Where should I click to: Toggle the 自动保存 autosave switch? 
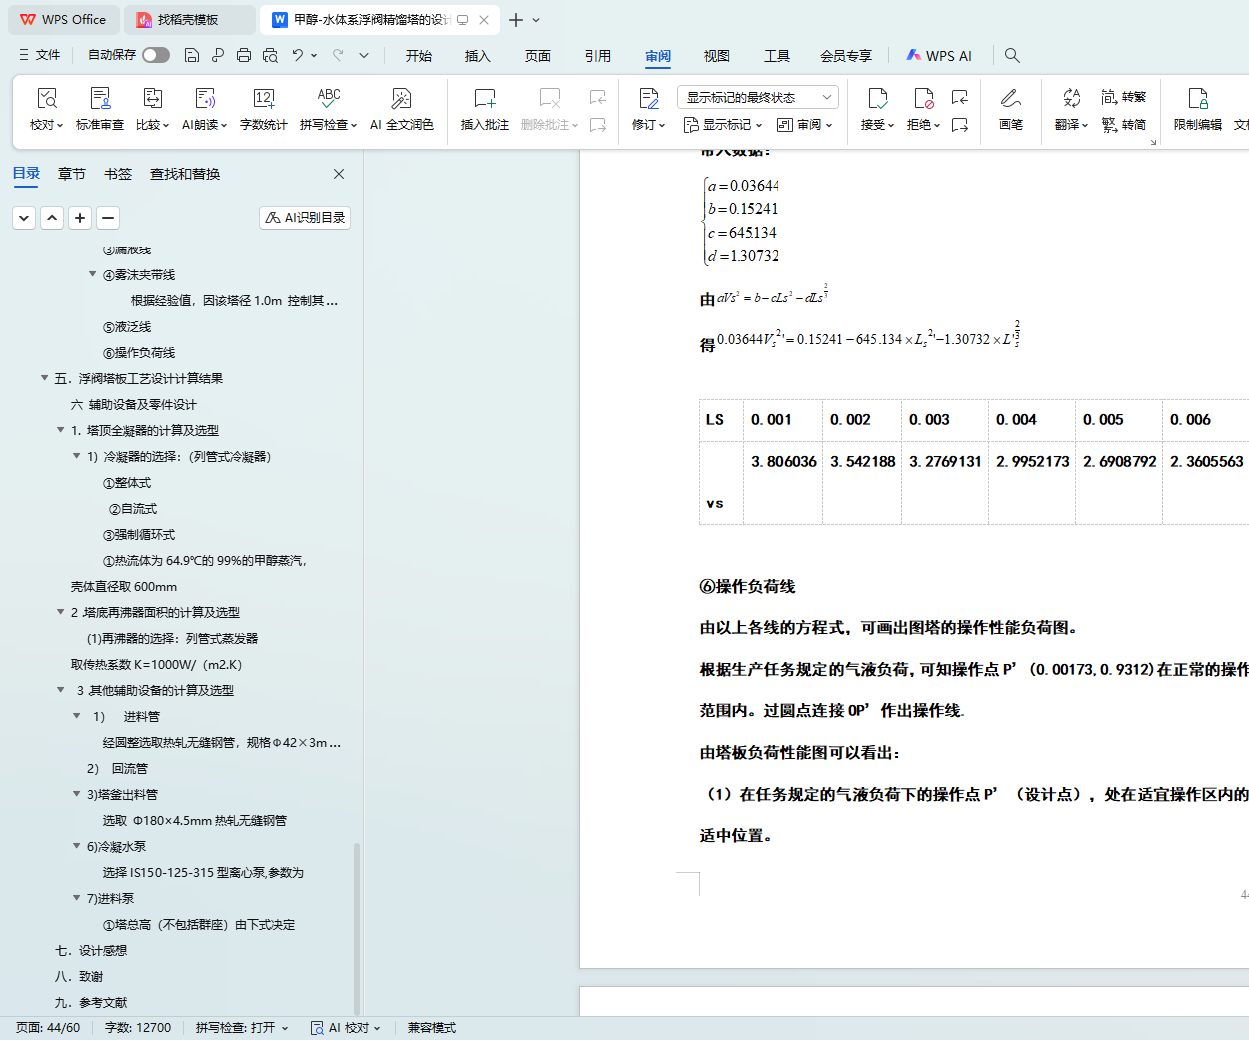click(x=156, y=55)
